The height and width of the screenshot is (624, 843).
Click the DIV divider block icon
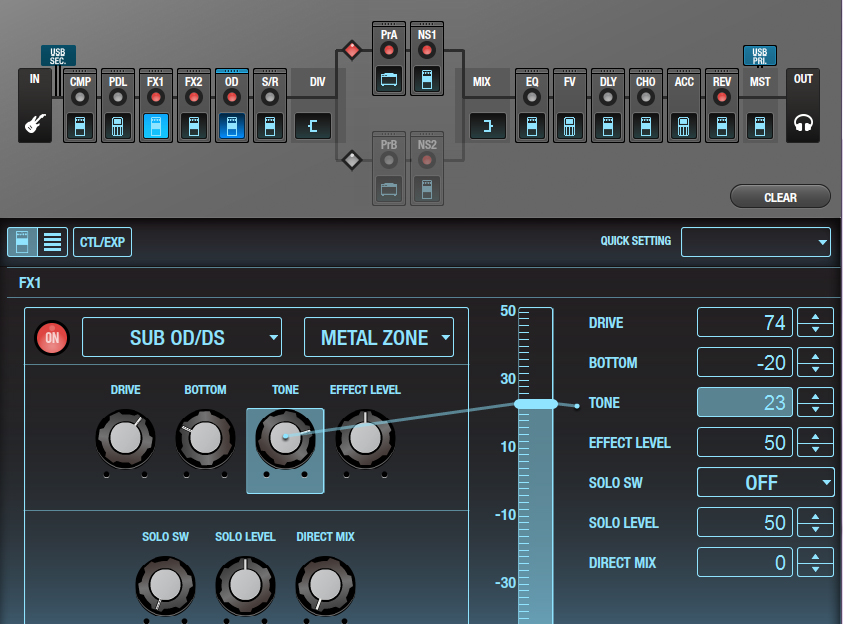coord(312,126)
